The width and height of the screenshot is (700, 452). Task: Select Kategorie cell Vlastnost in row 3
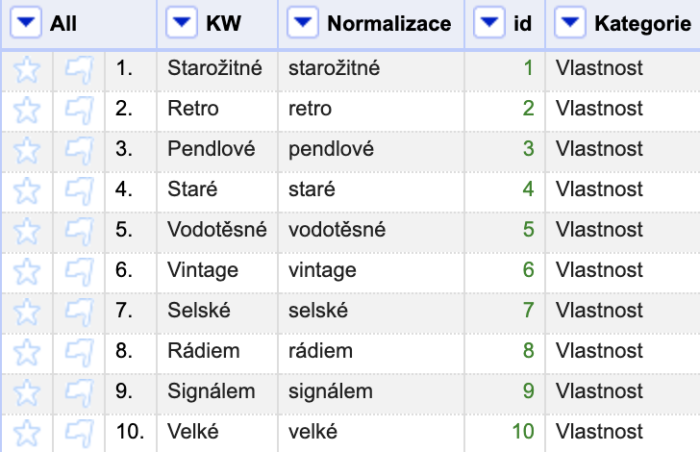pos(623,149)
